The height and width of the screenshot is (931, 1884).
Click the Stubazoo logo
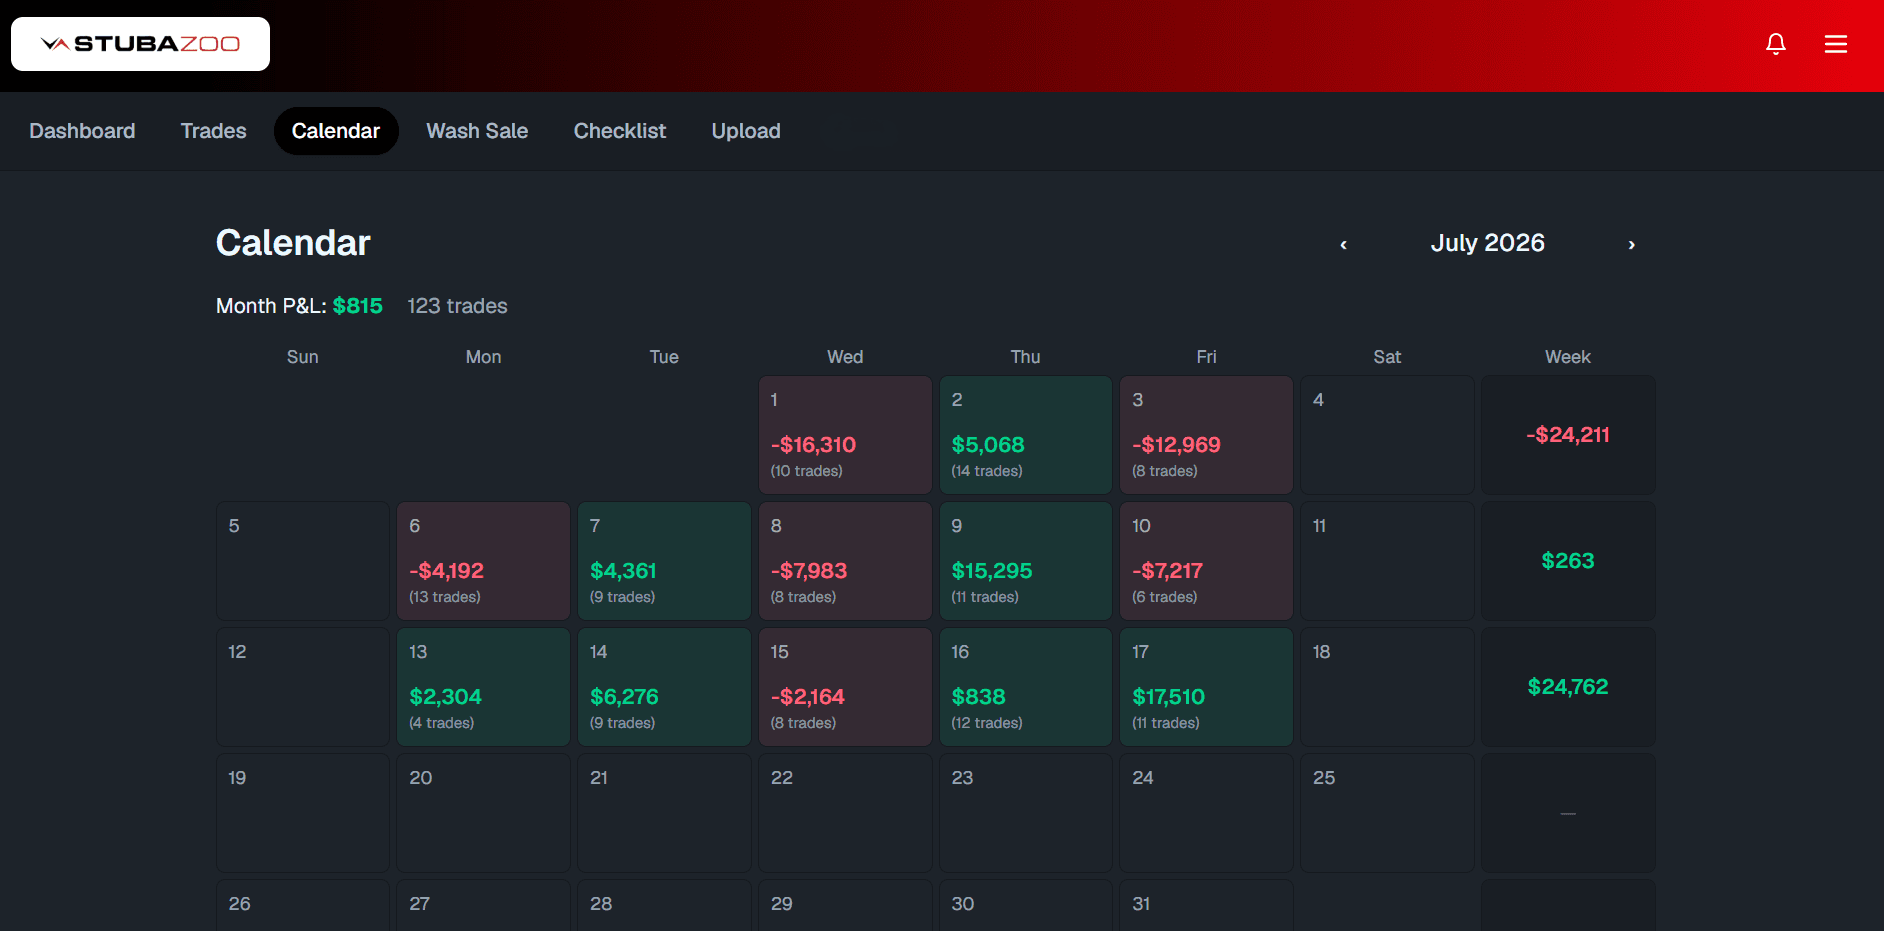[140, 44]
